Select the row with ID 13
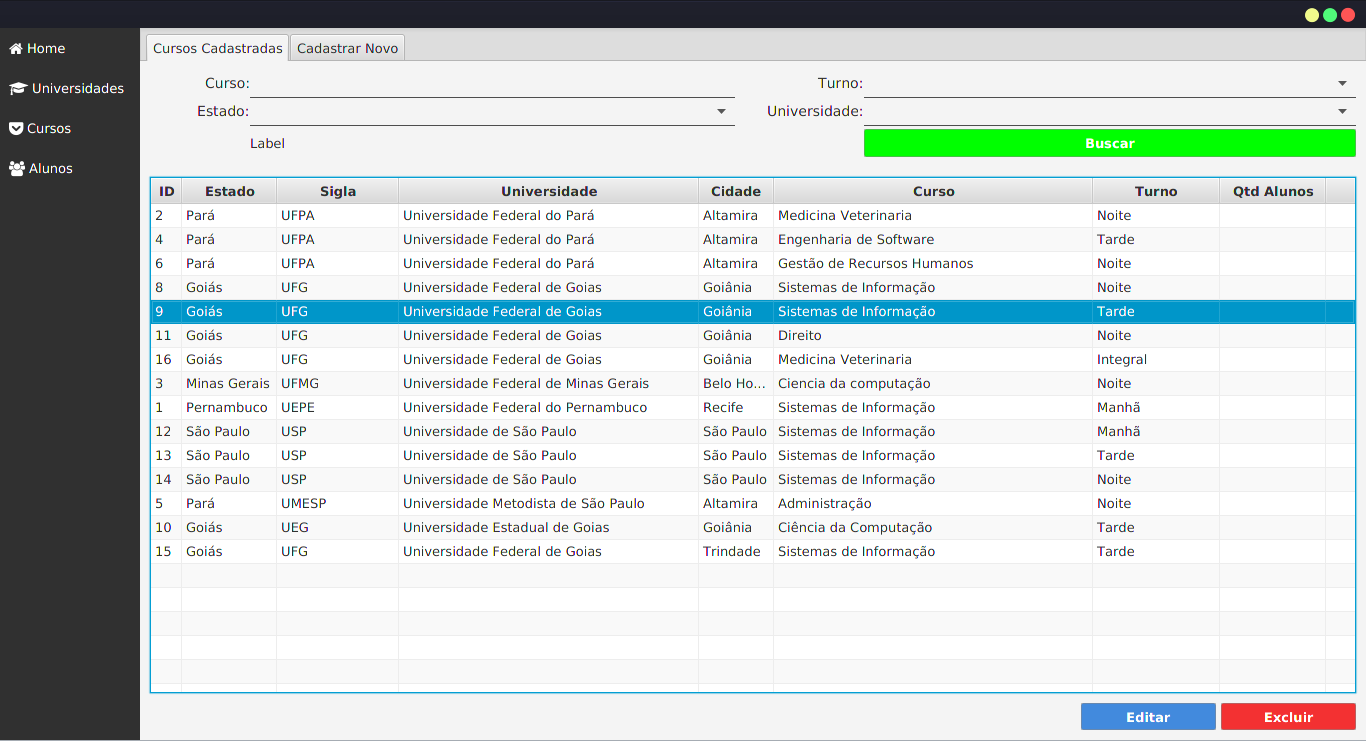 click(752, 455)
